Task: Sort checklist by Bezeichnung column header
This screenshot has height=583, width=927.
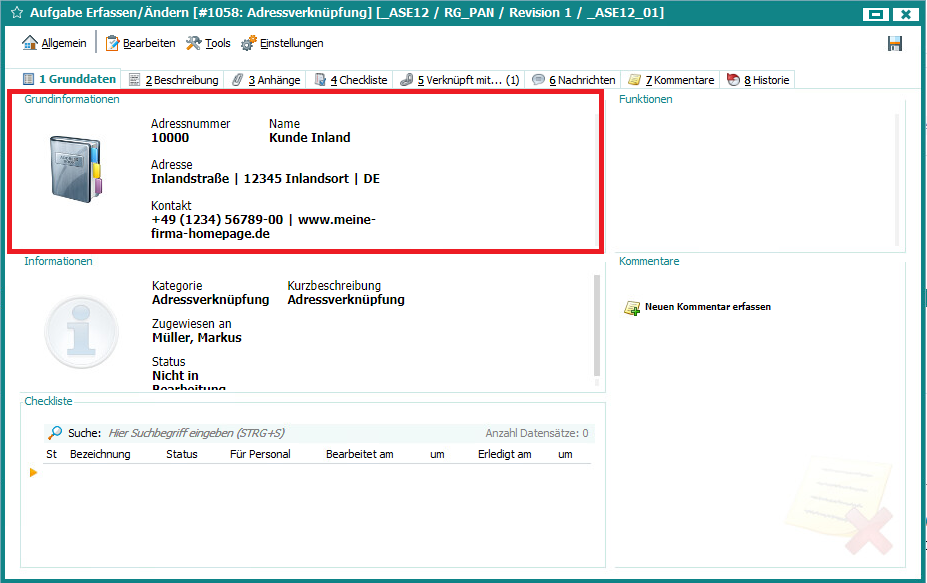Action: [x=100, y=454]
